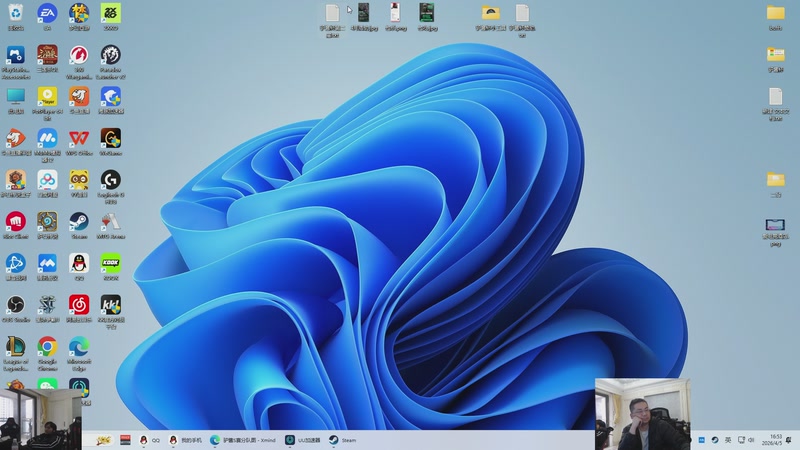800x450 pixels.
Task: Open the Microsoft Edge desktop shortcut
Action: (x=79, y=347)
